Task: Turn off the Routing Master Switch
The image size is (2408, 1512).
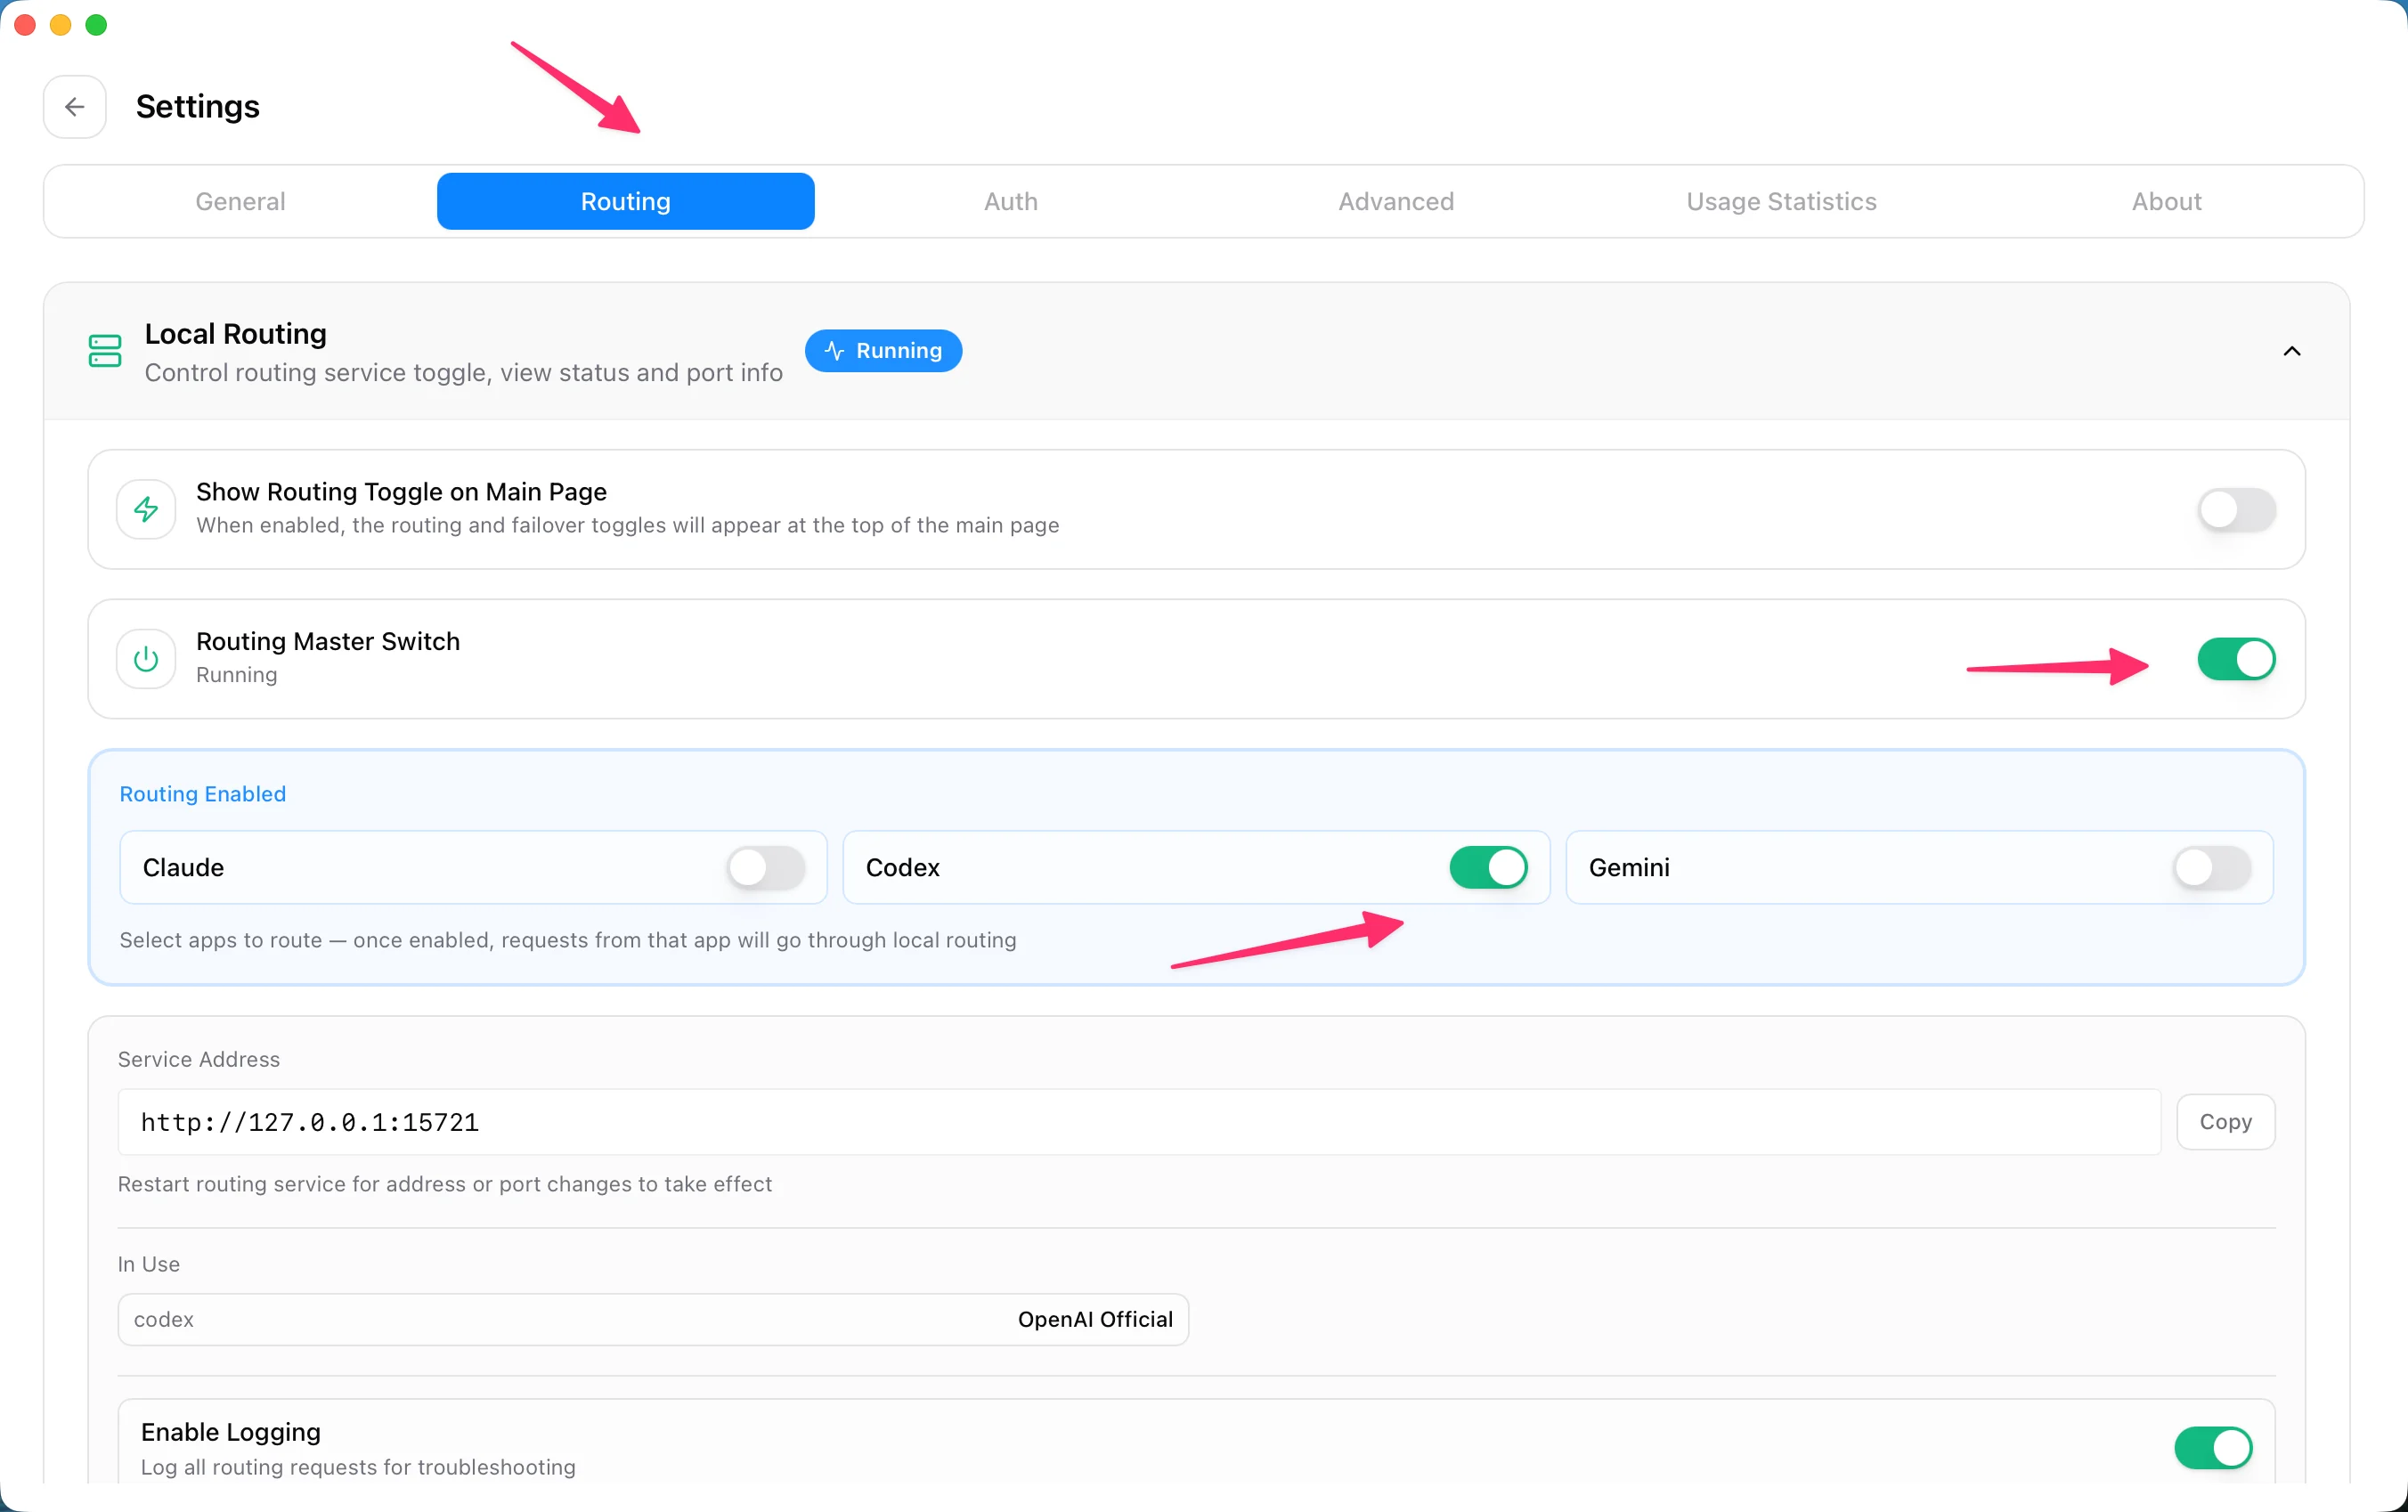Action: pyautogui.click(x=2236, y=659)
